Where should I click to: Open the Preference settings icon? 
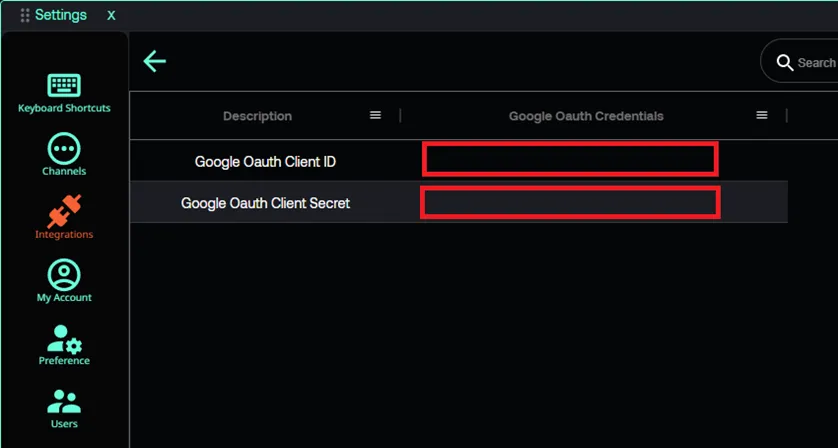(64, 339)
